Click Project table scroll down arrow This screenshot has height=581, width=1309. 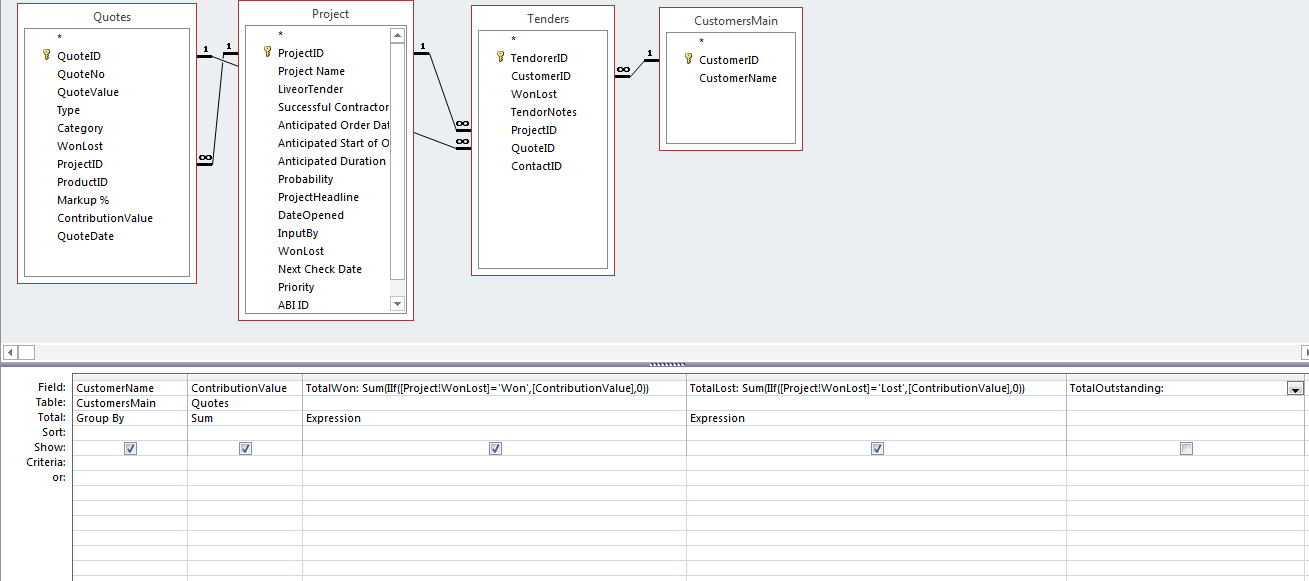(397, 303)
